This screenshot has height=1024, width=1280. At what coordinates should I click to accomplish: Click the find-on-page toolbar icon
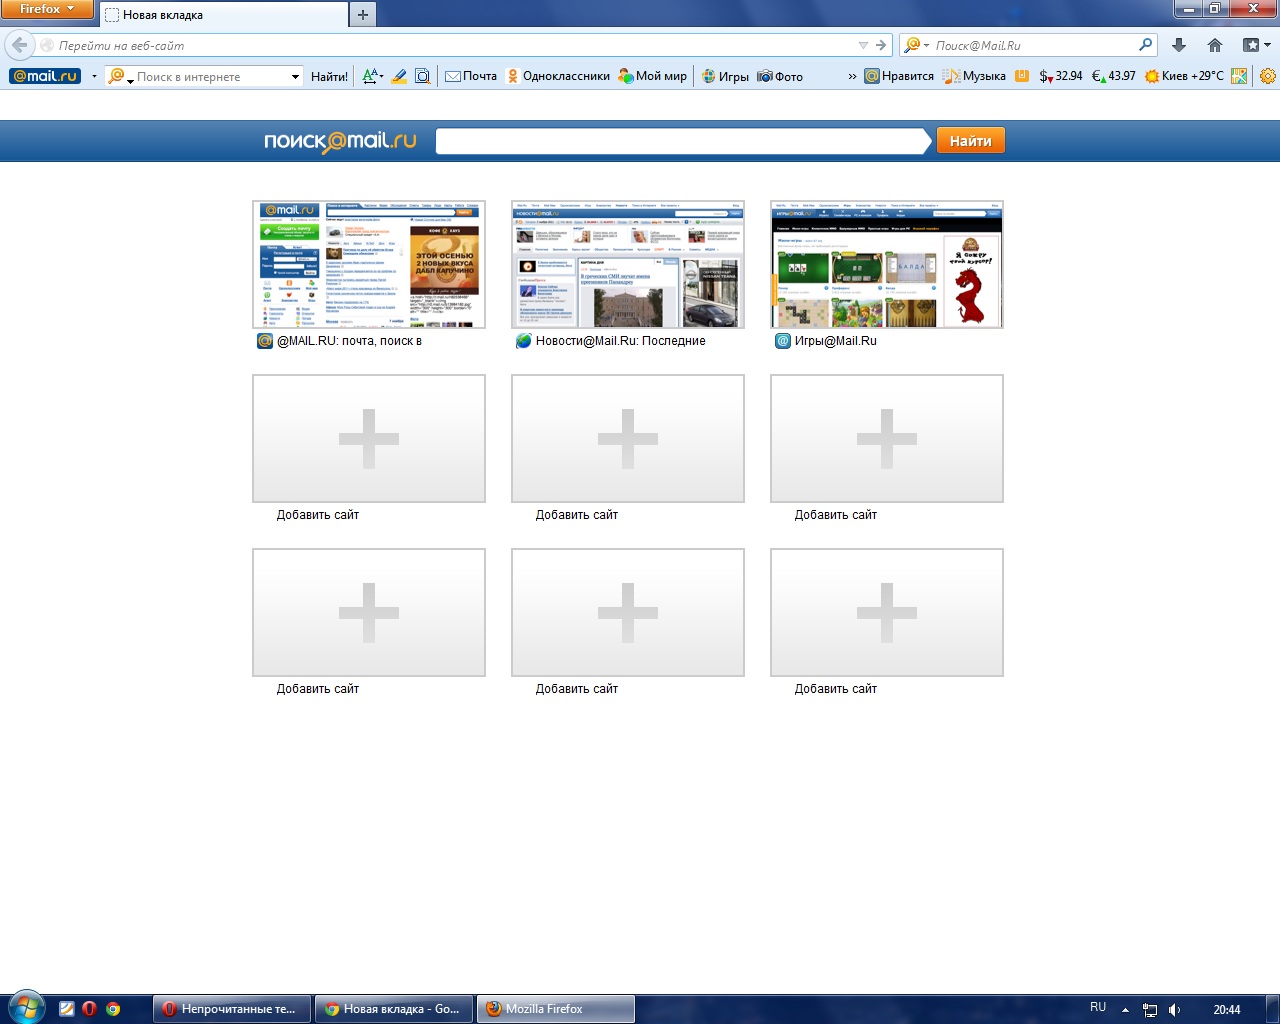423,76
